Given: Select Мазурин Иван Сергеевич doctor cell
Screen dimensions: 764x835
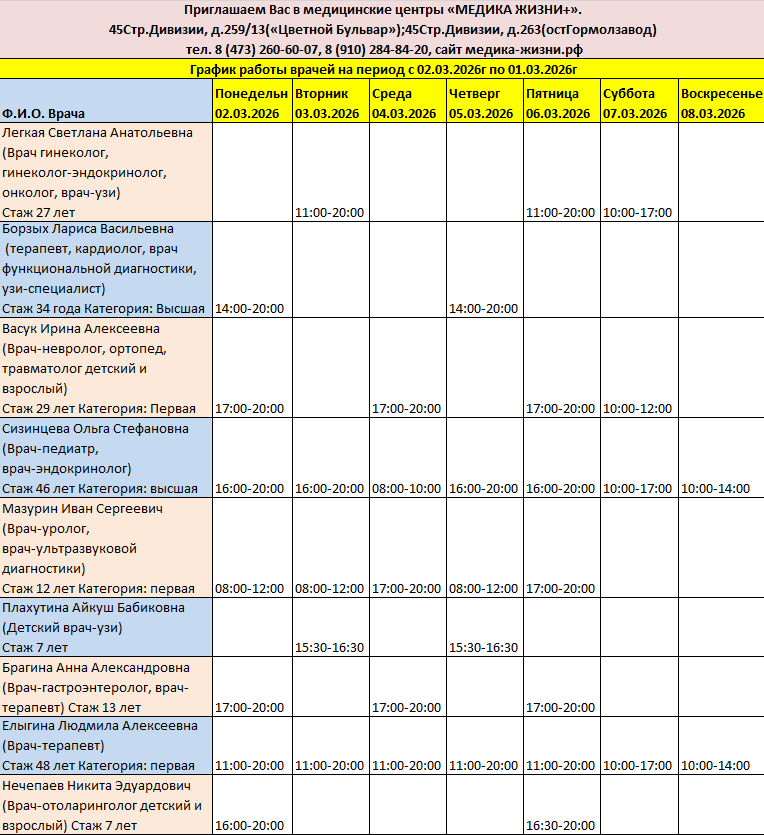Looking at the screenshot, I should coord(106,548).
